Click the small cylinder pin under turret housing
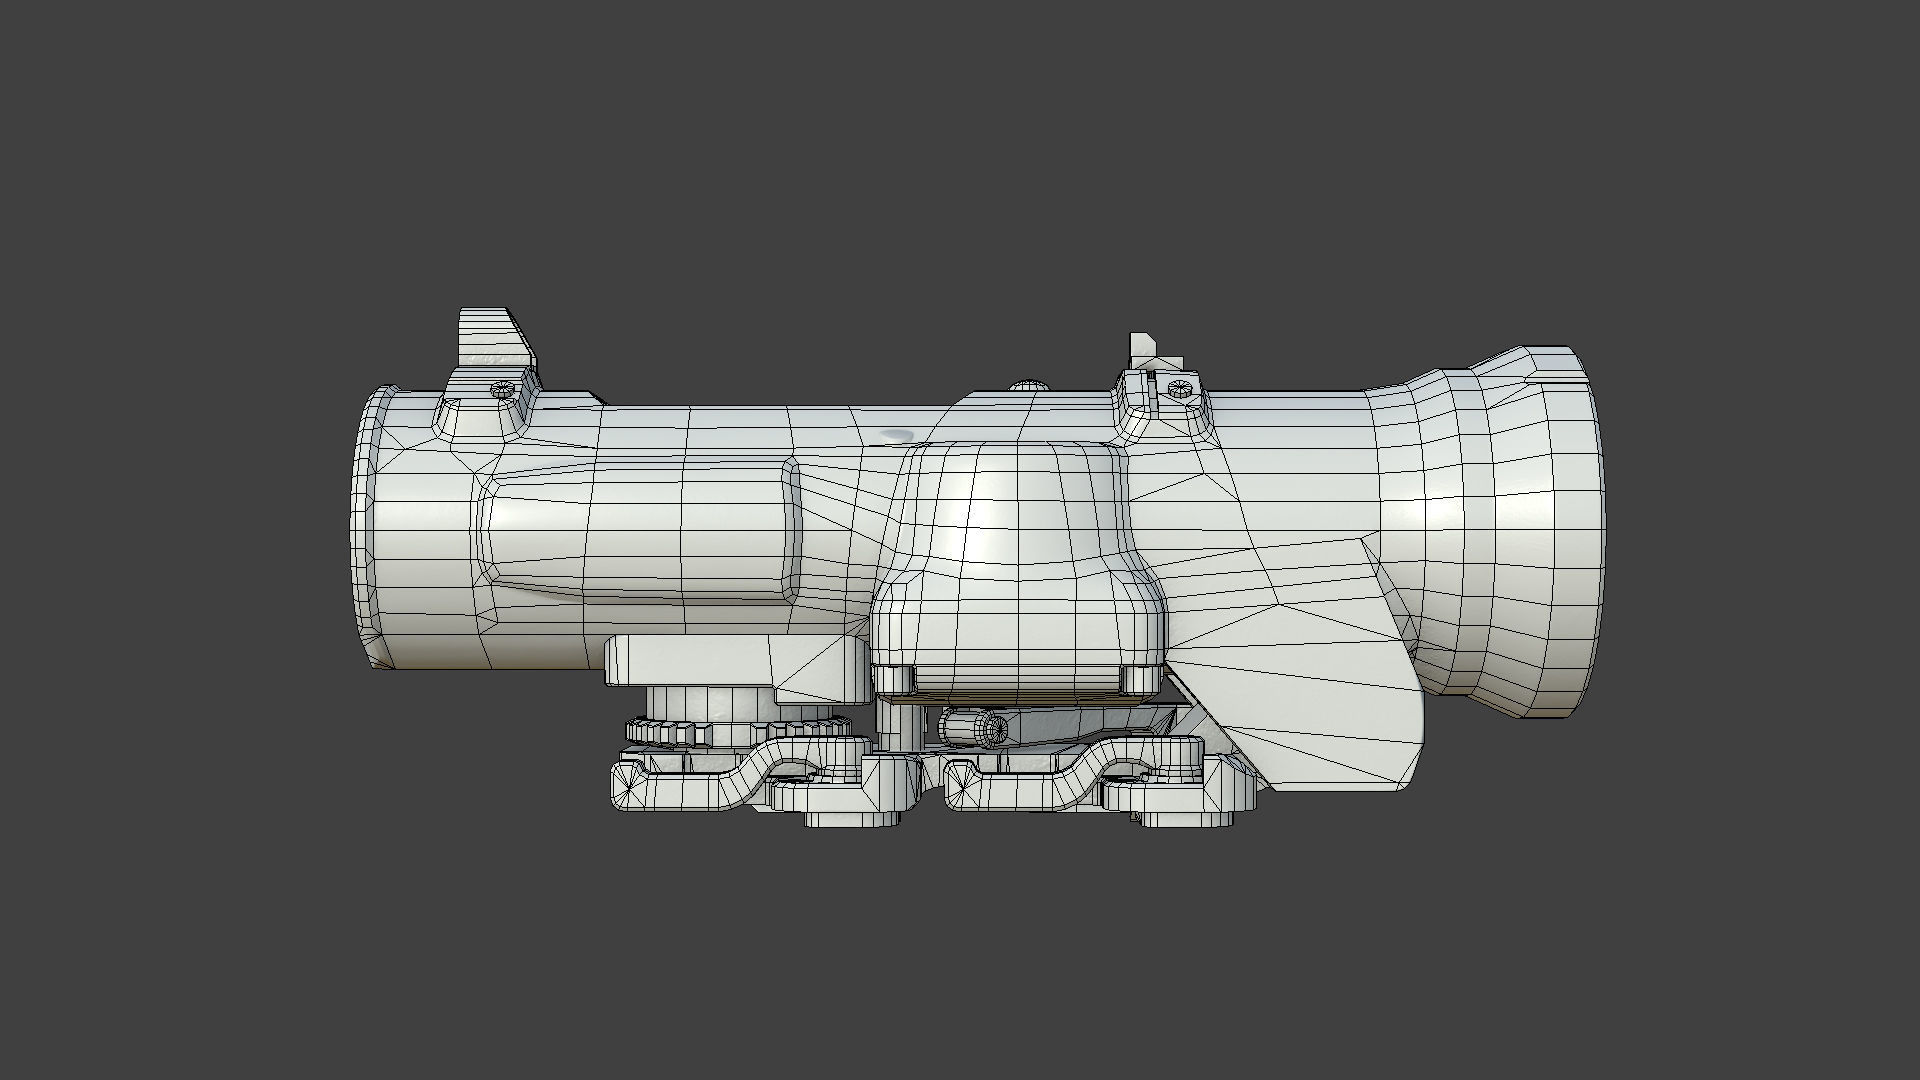The width and height of the screenshot is (1920, 1080). tap(975, 726)
